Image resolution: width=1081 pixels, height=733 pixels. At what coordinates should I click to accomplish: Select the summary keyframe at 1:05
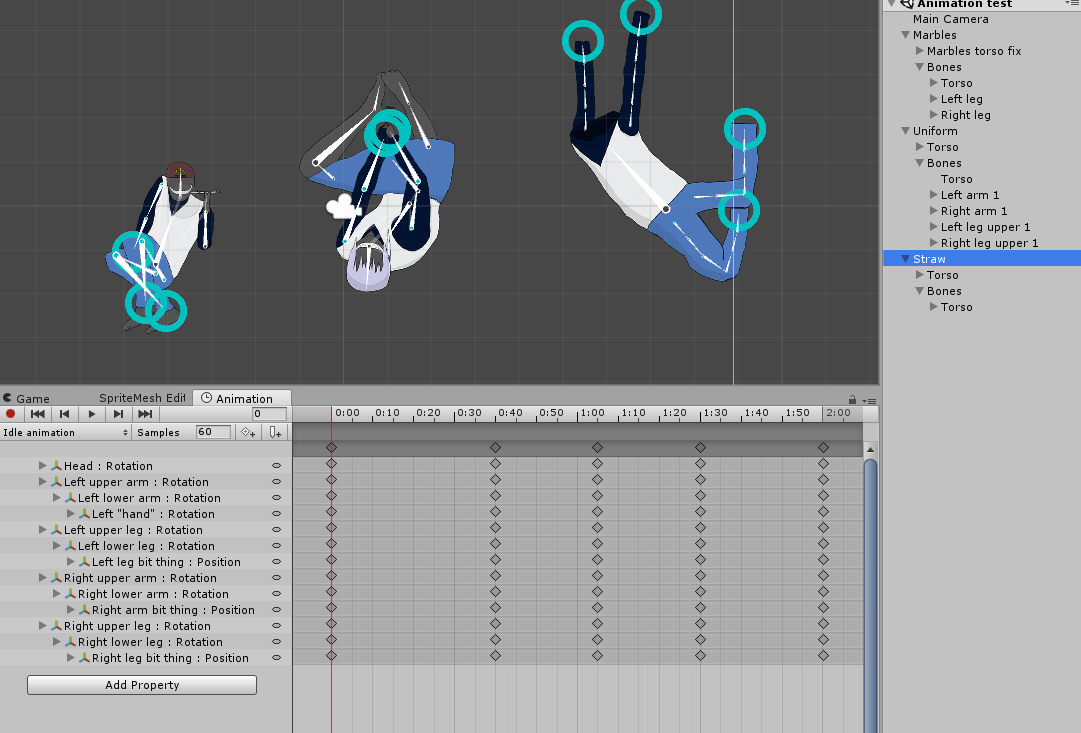[x=597, y=448]
